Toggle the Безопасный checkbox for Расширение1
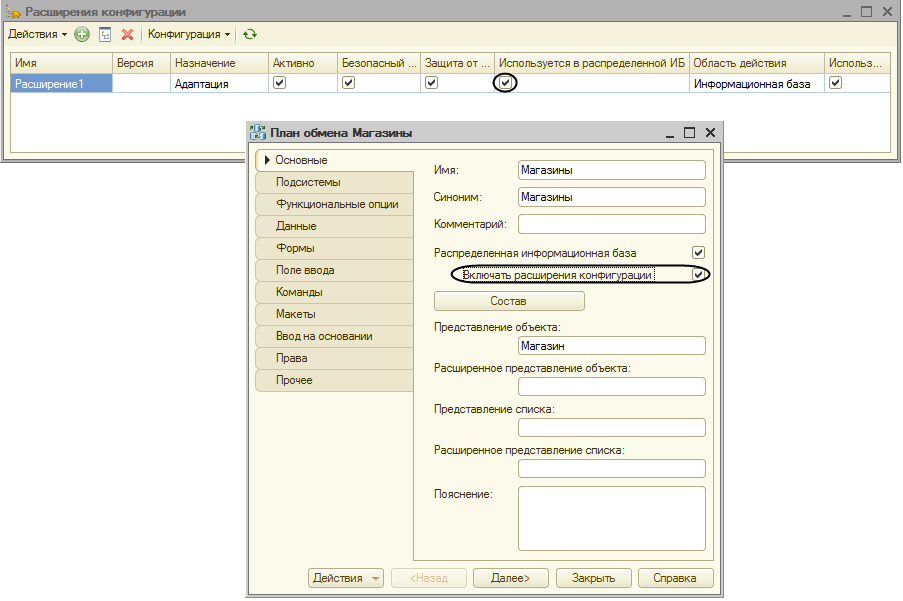This screenshot has height=601, width=903. [x=348, y=83]
